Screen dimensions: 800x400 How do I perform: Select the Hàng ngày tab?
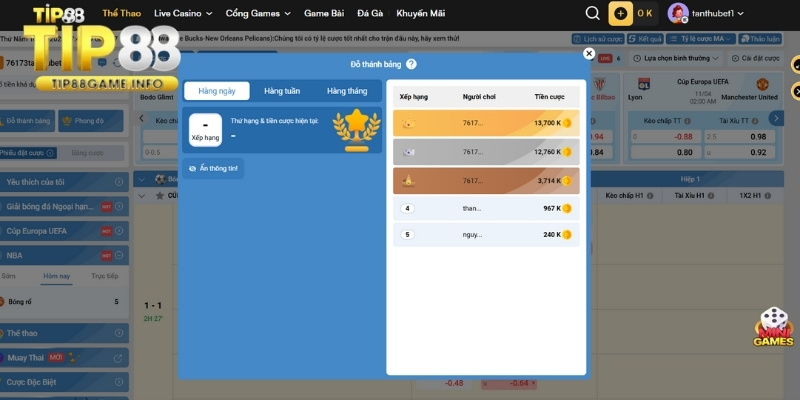tap(217, 91)
